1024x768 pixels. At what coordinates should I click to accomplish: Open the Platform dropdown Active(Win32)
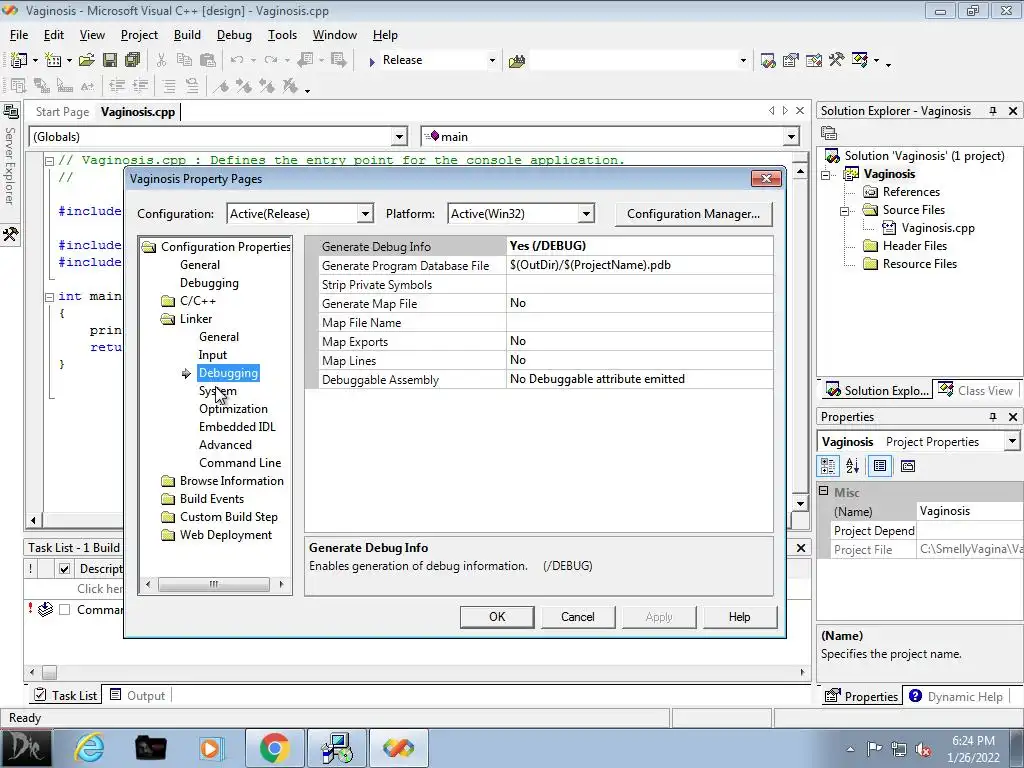coord(586,214)
